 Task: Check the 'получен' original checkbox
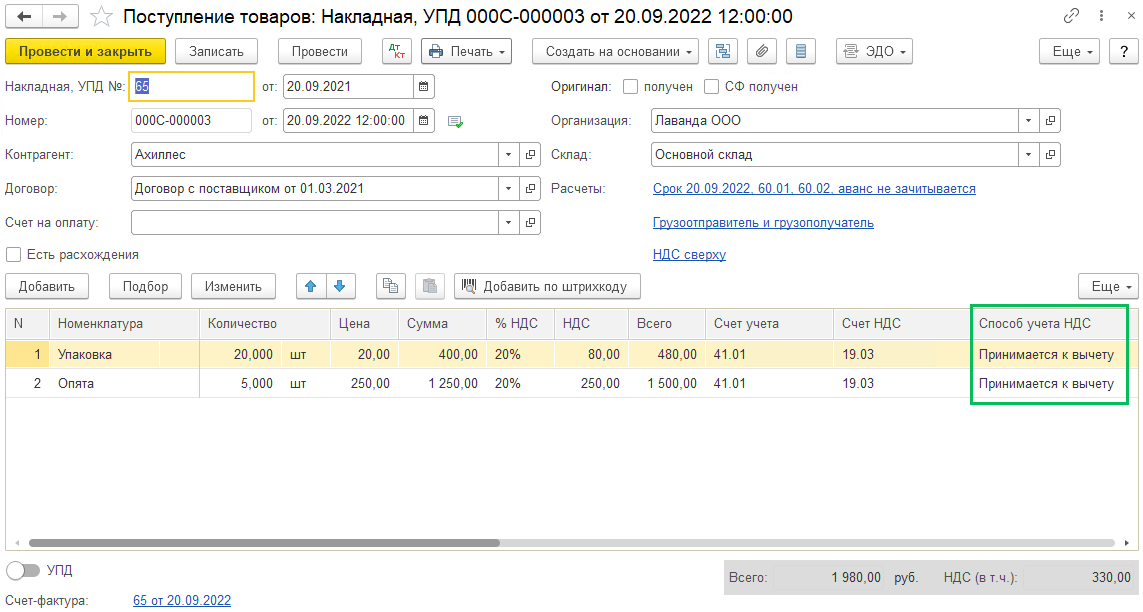pos(630,87)
